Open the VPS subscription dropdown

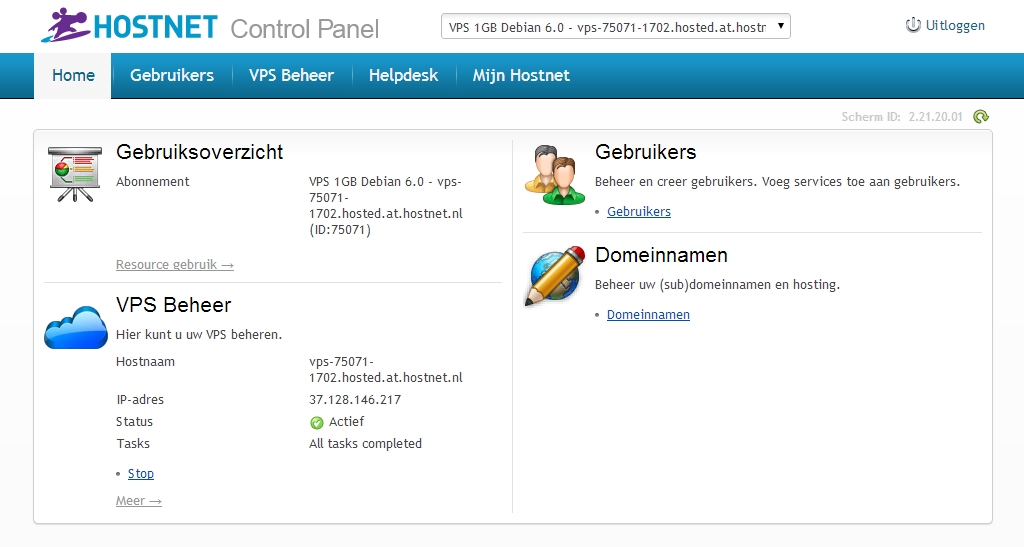[x=615, y=27]
